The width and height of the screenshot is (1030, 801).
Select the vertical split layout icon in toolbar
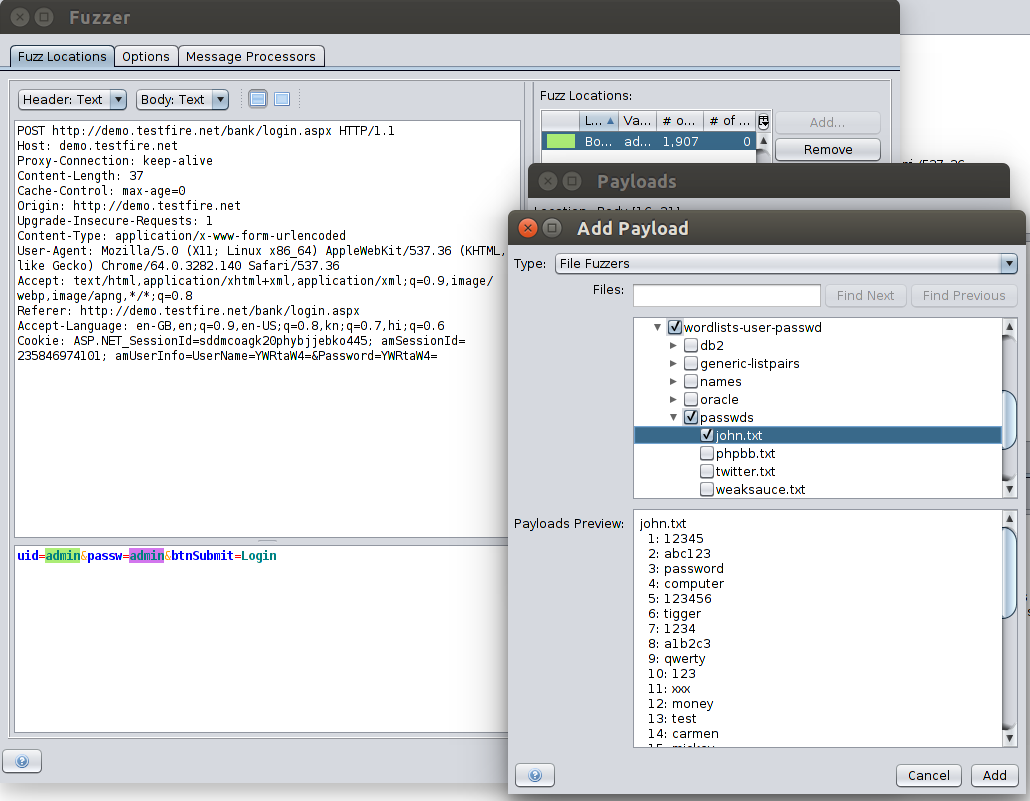pos(259,98)
